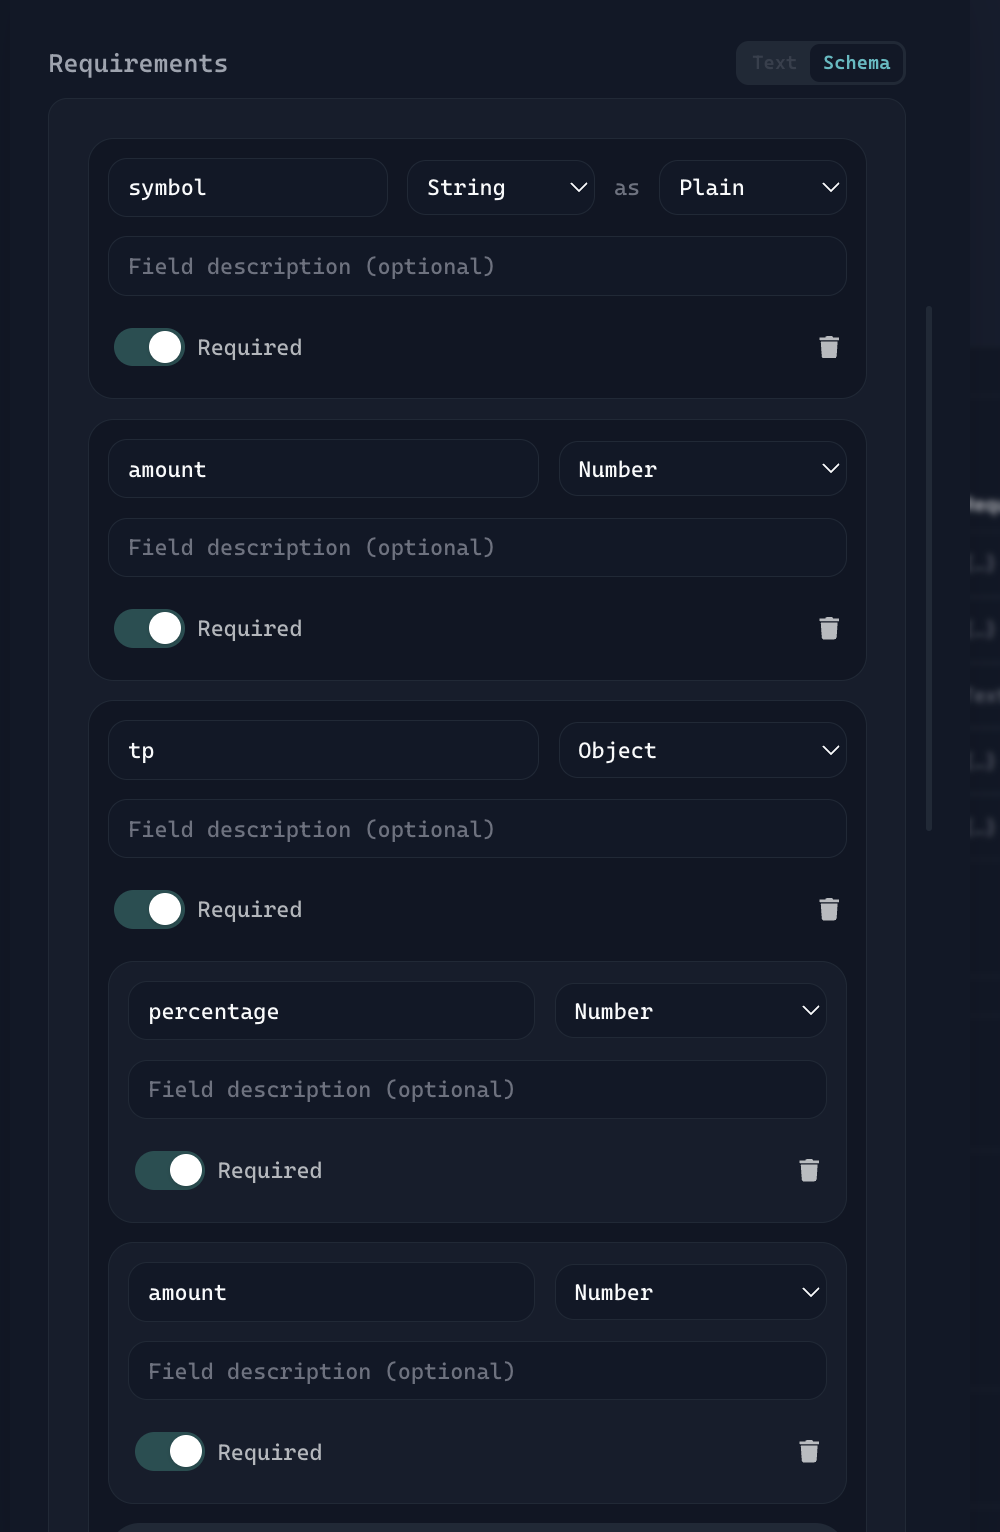This screenshot has width=1000, height=1532.
Task: Delete the percentage nested field
Action: (x=808, y=1170)
